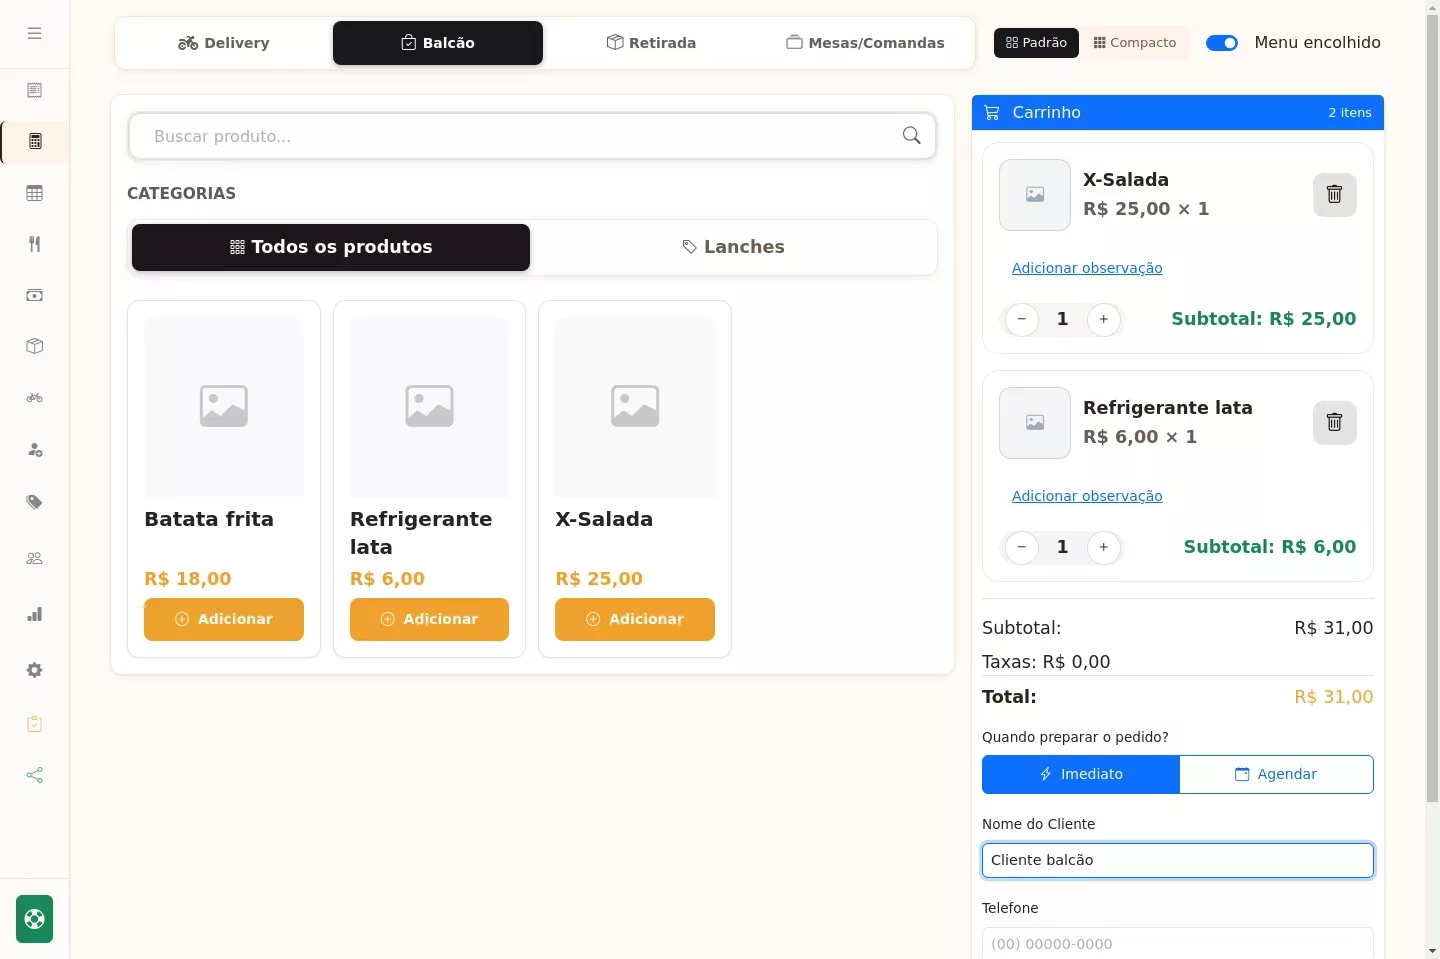Delete X-Salada from the cart
Screen dimensions: 1440x959
click(1334, 194)
